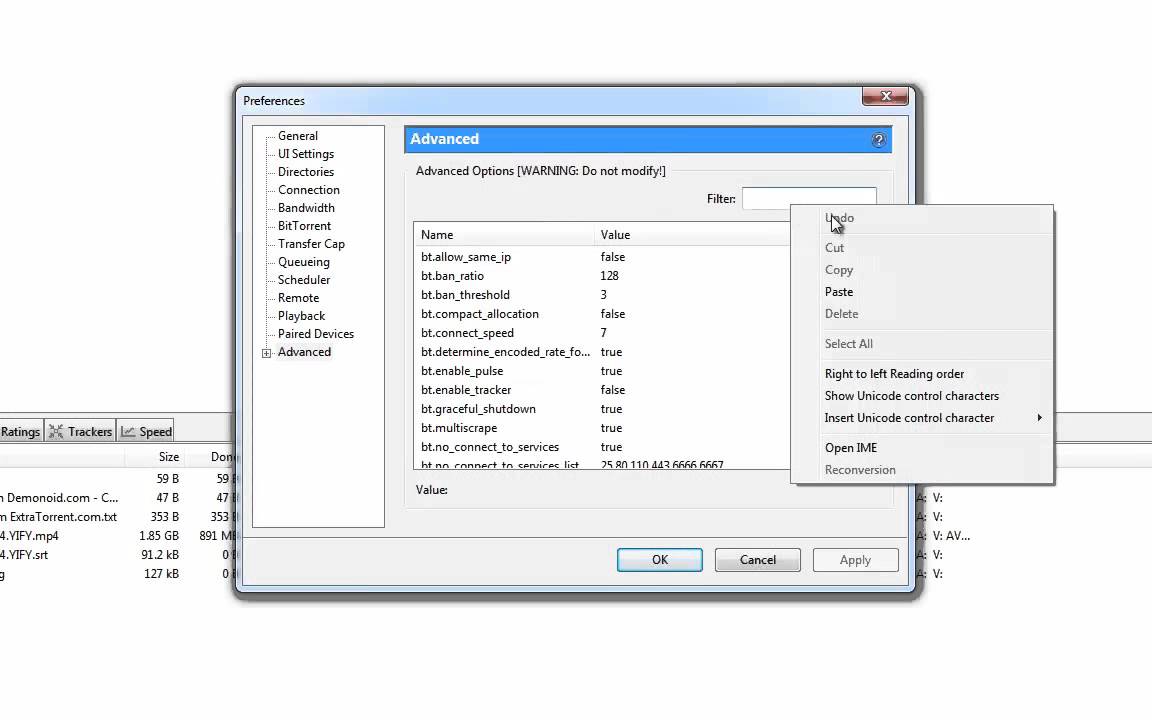Open the Queueing page
Viewport: 1152px width, 720px height.
pyautogui.click(x=303, y=262)
